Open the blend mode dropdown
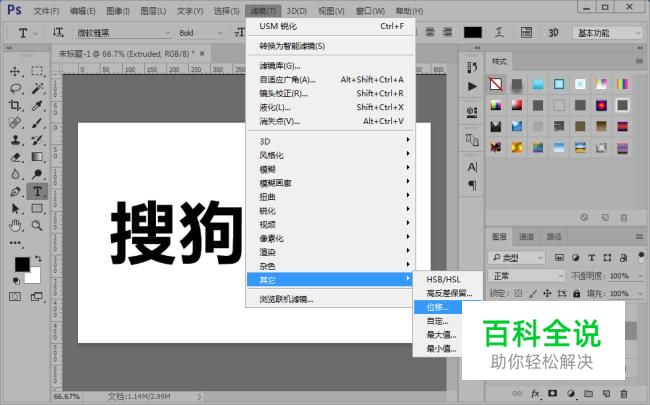This screenshot has width=650, height=405. pos(526,276)
